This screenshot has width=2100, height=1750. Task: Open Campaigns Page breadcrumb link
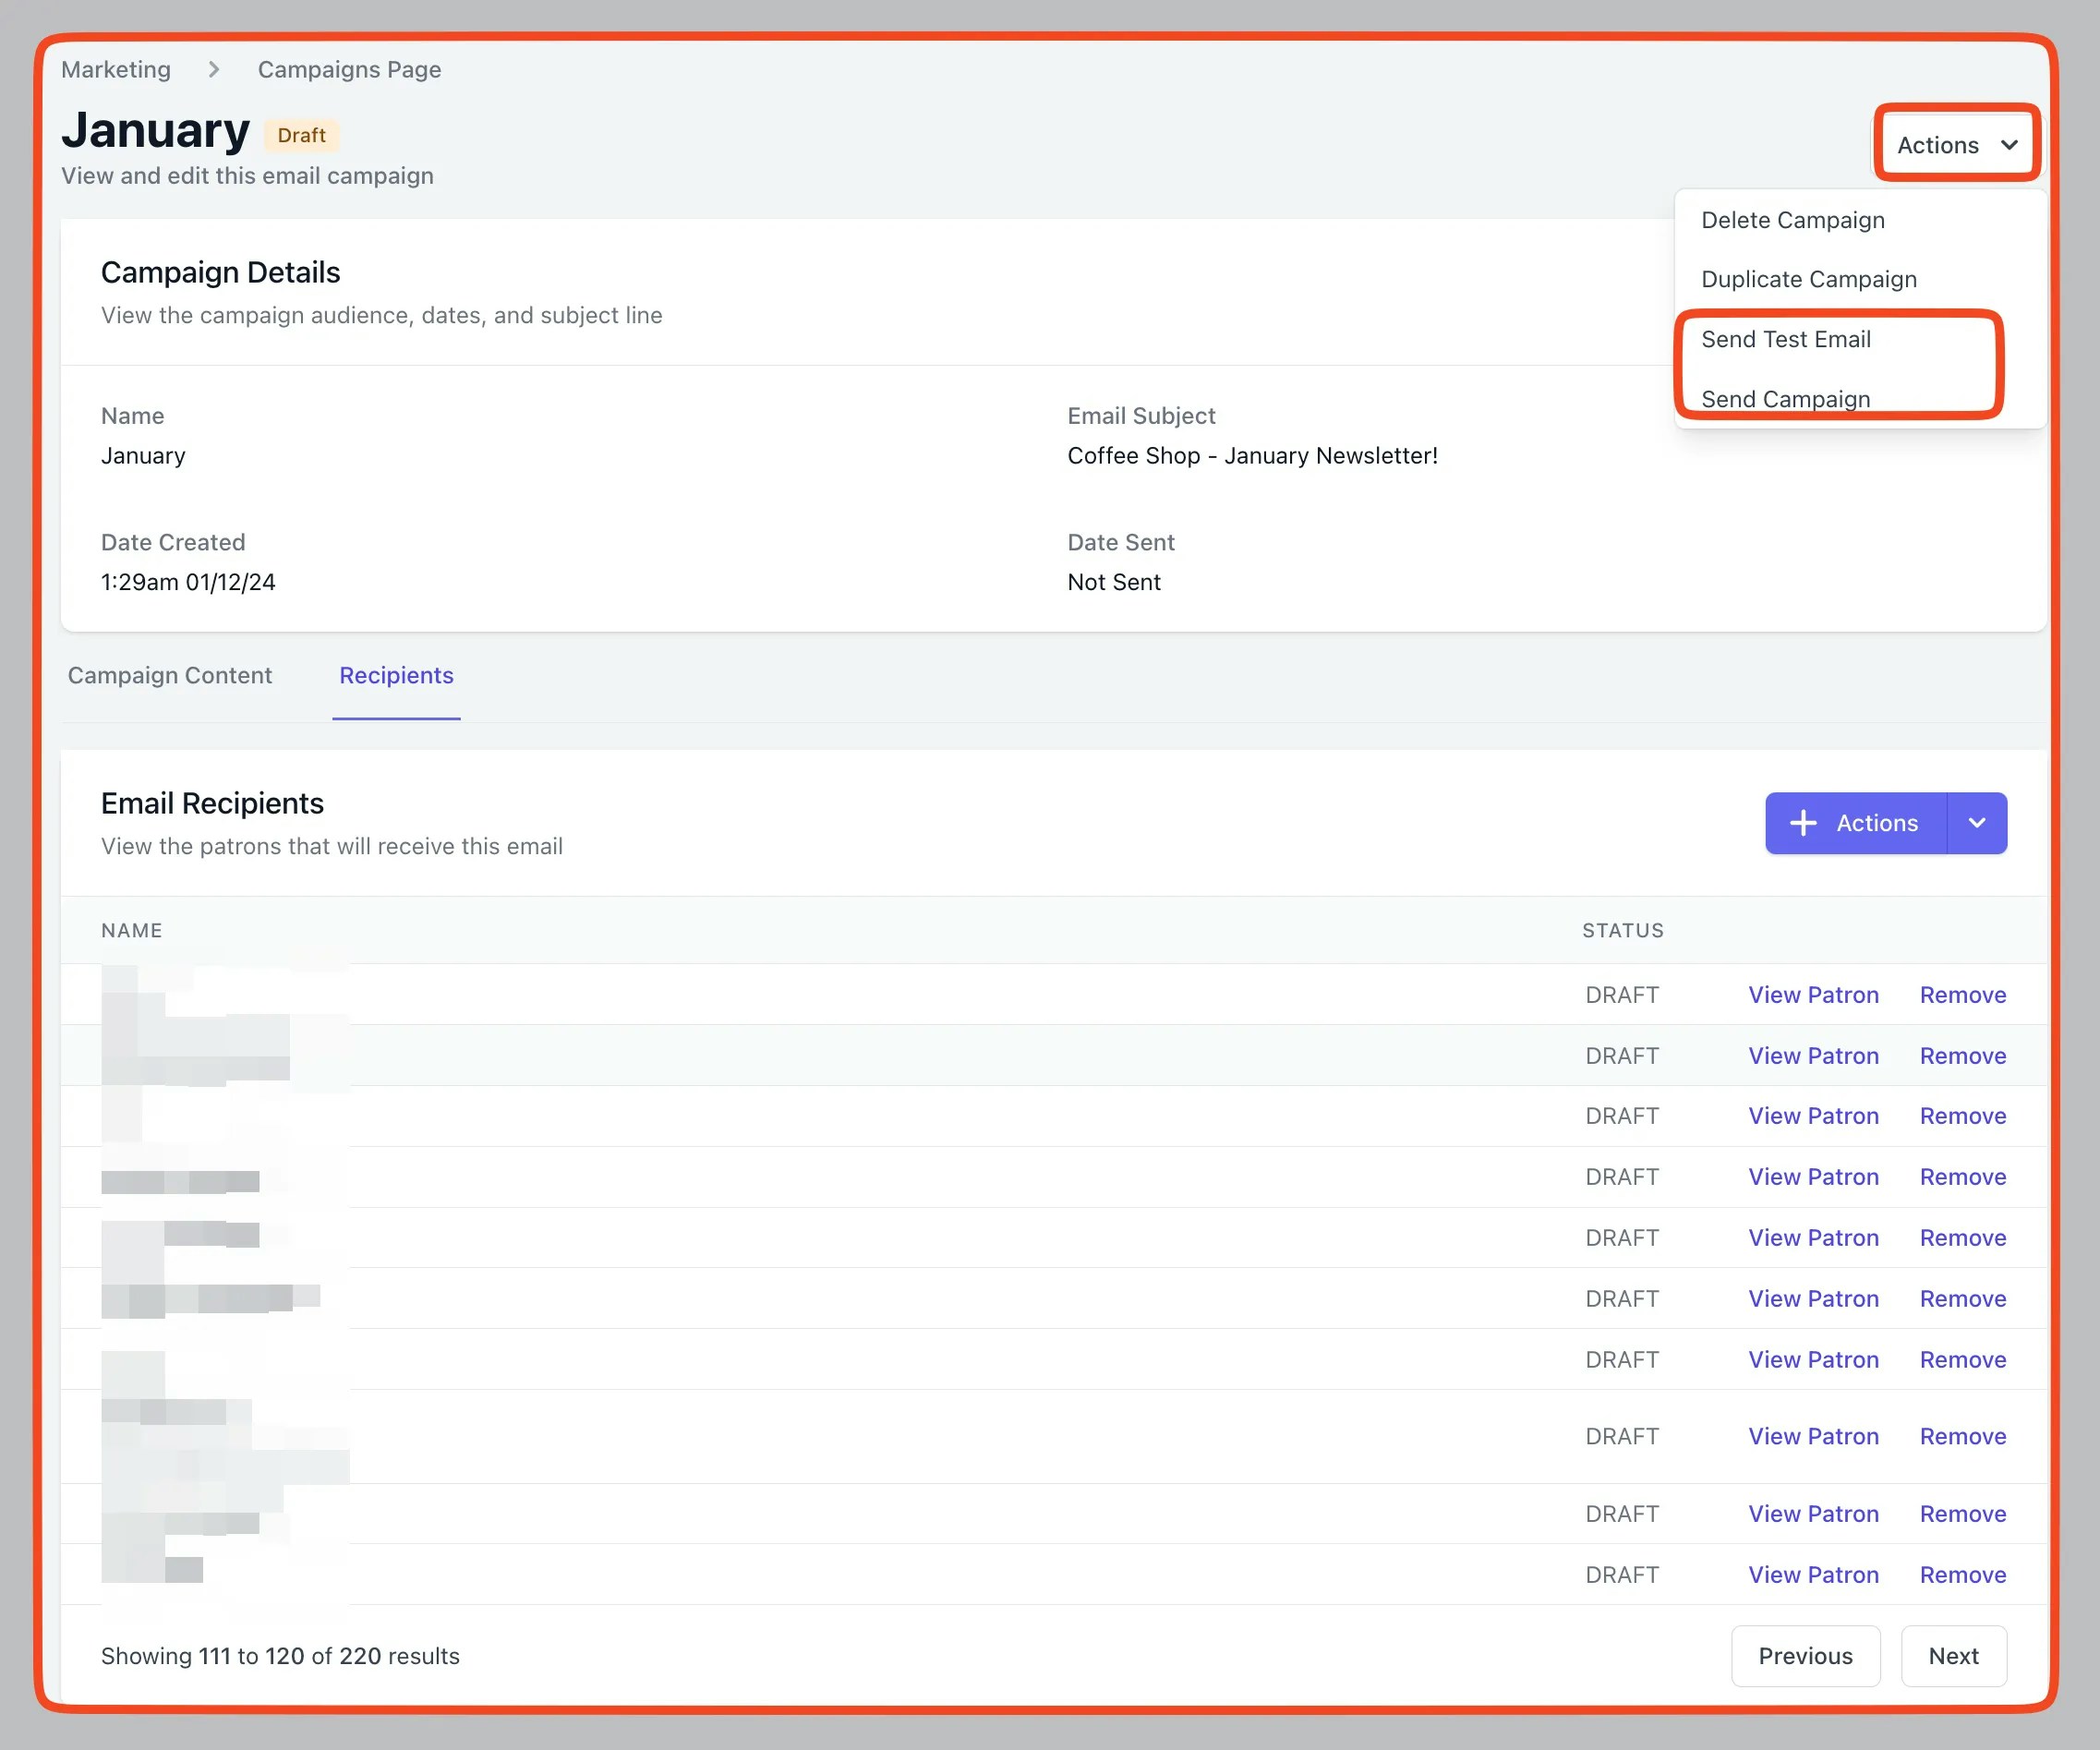349,69
